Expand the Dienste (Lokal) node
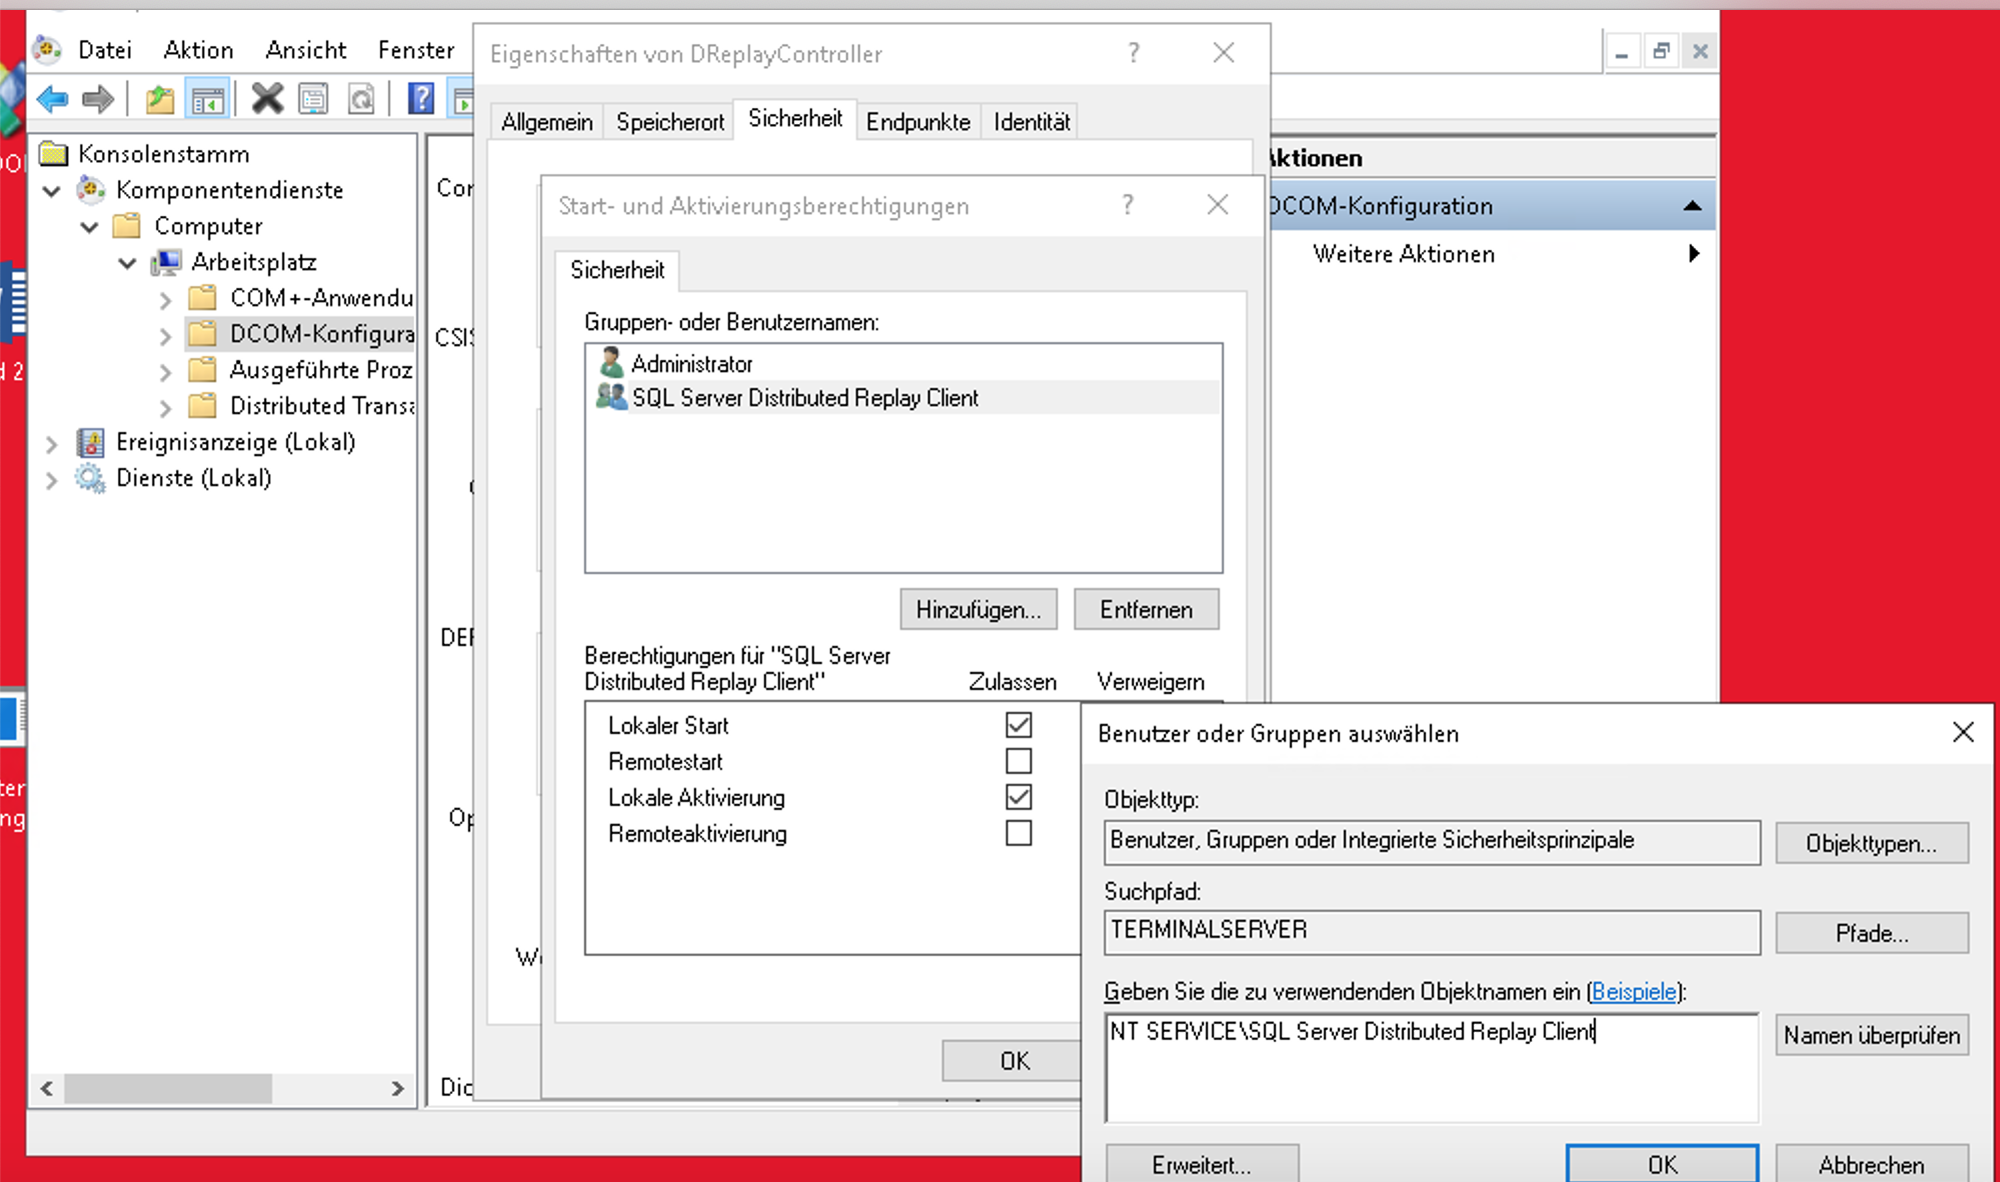Image resolution: width=2000 pixels, height=1182 pixels. click(52, 480)
